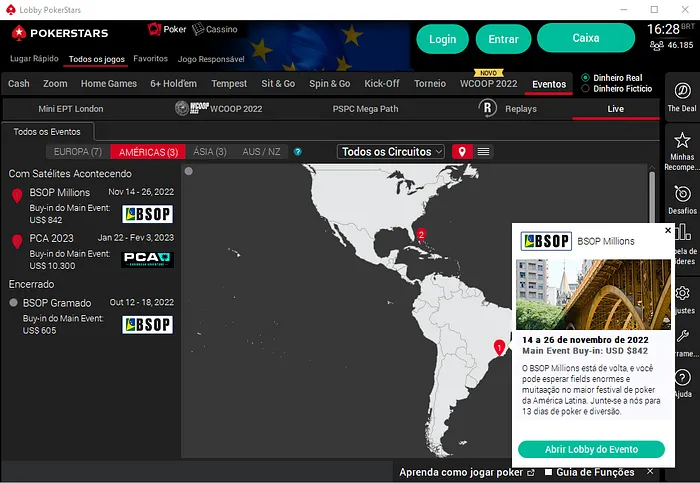Select Dinheiro Real radio button
The width and height of the screenshot is (700, 483).
585,78
